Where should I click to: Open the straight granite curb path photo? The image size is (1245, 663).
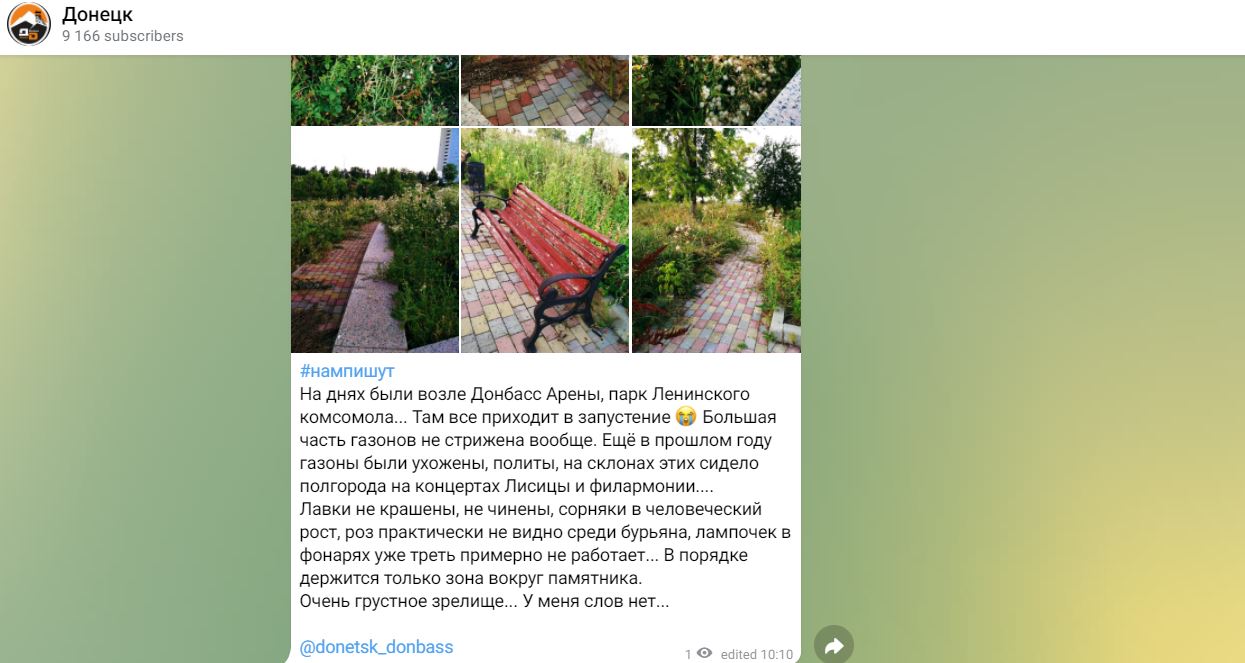click(x=375, y=240)
